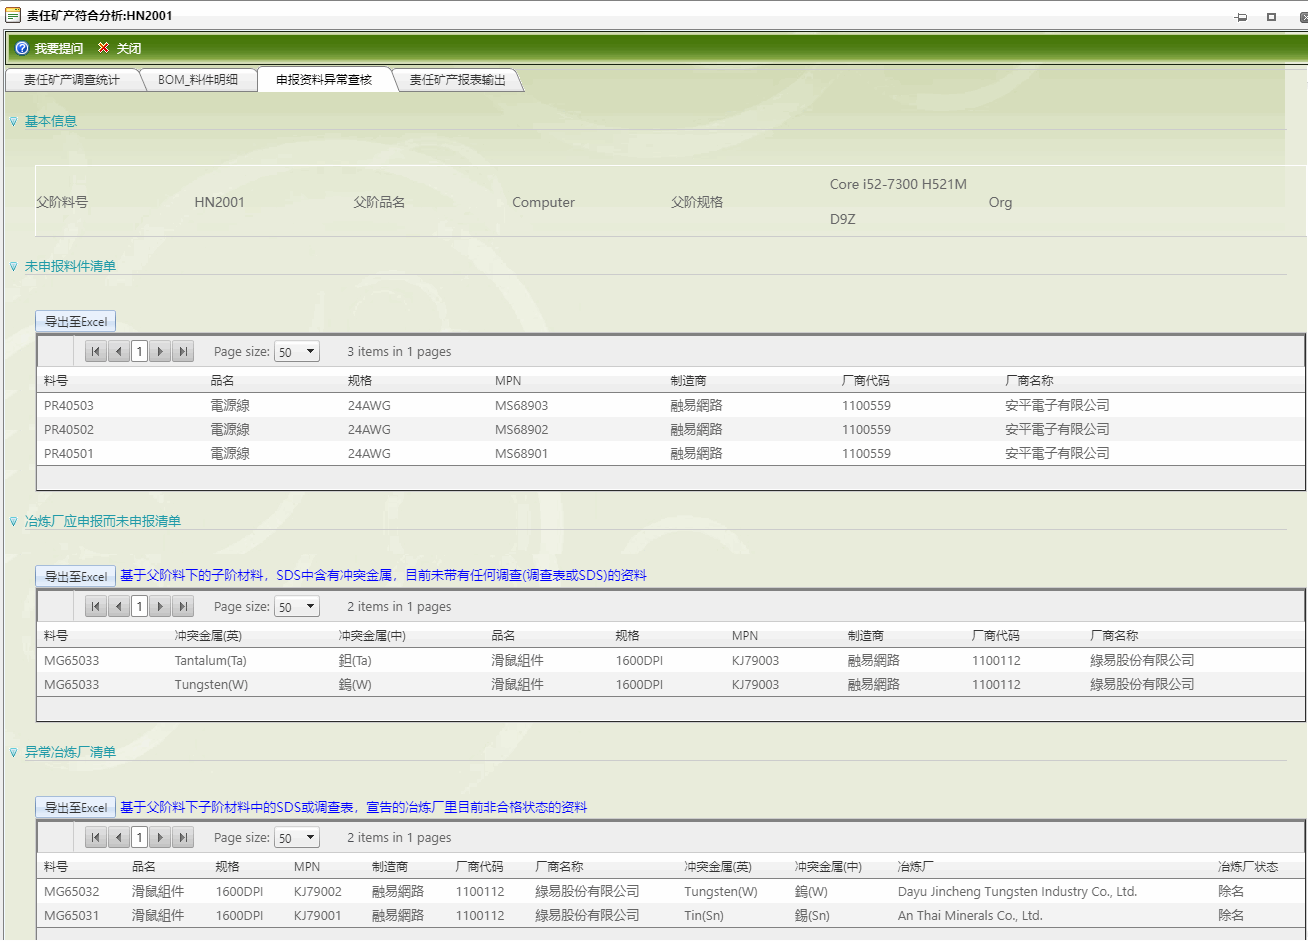Select row PR40501
The height and width of the screenshot is (941, 1308).
[x=670, y=454]
